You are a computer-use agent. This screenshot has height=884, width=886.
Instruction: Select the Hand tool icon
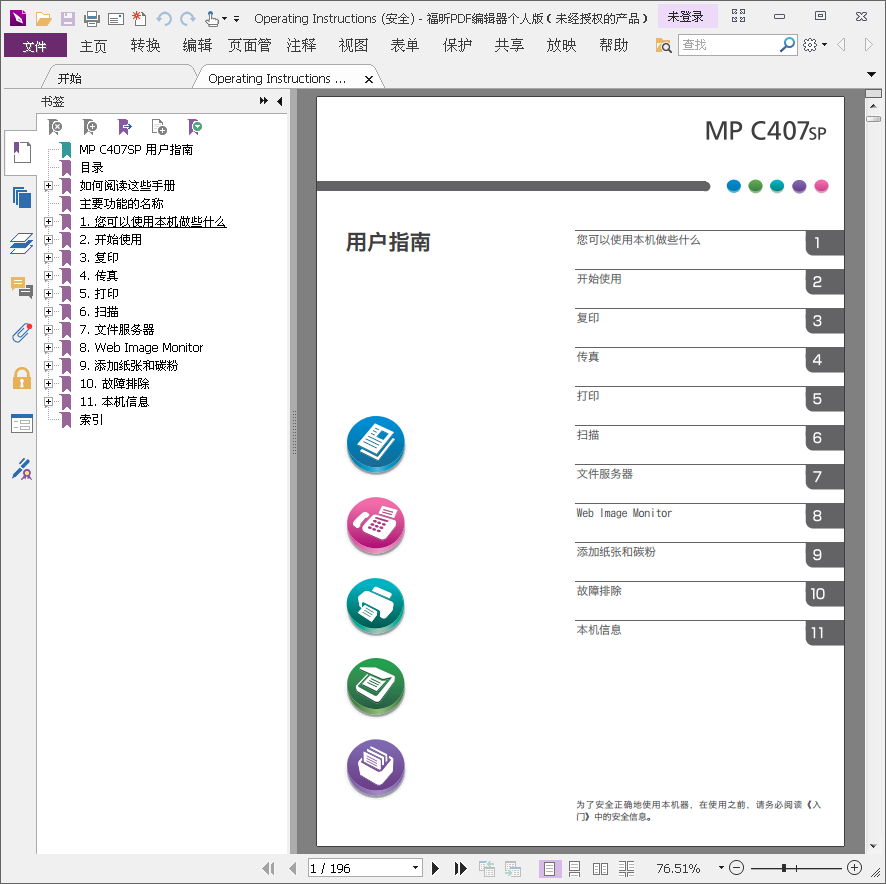pyautogui.click(x=212, y=19)
